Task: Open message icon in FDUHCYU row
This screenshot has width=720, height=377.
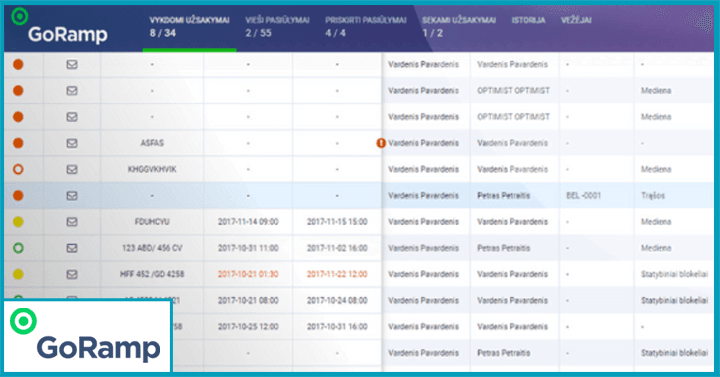Action: tap(72, 222)
